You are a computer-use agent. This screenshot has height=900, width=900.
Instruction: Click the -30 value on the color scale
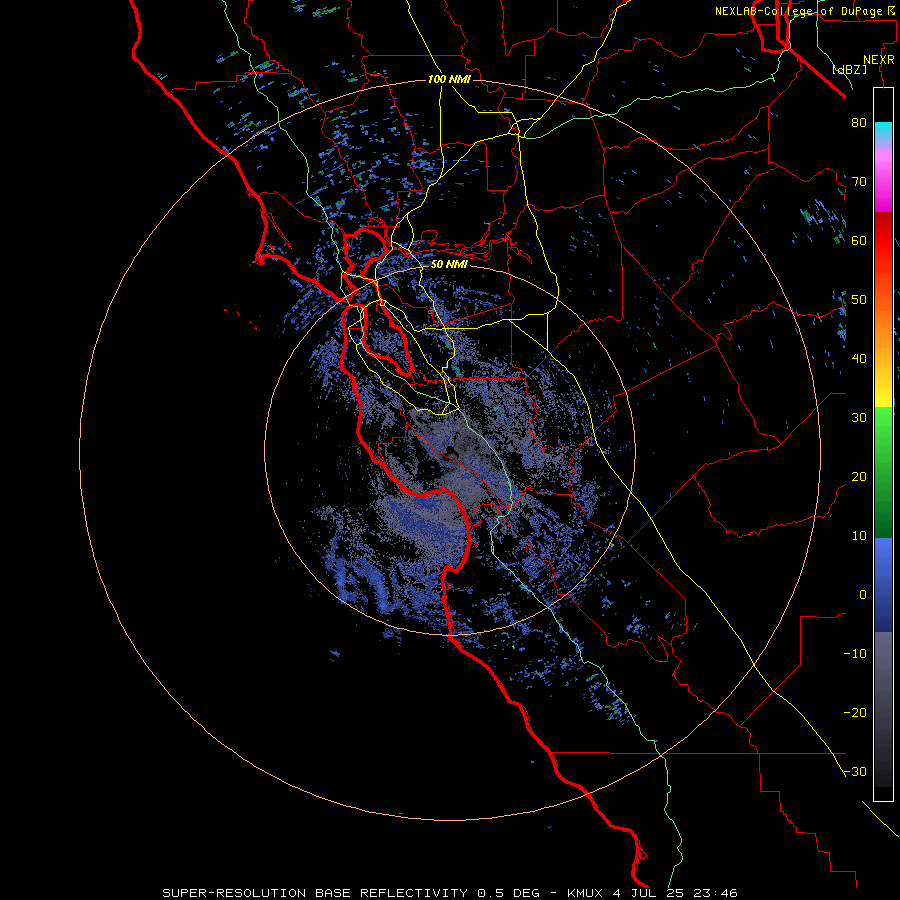coord(855,772)
